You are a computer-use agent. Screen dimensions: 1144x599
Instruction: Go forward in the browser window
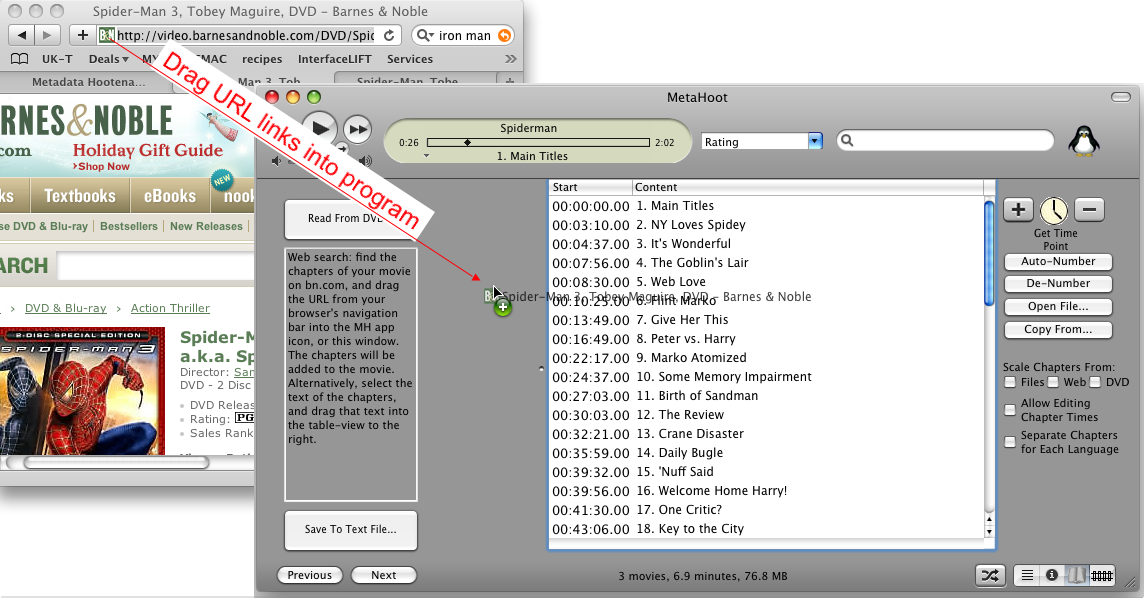pyautogui.click(x=47, y=35)
